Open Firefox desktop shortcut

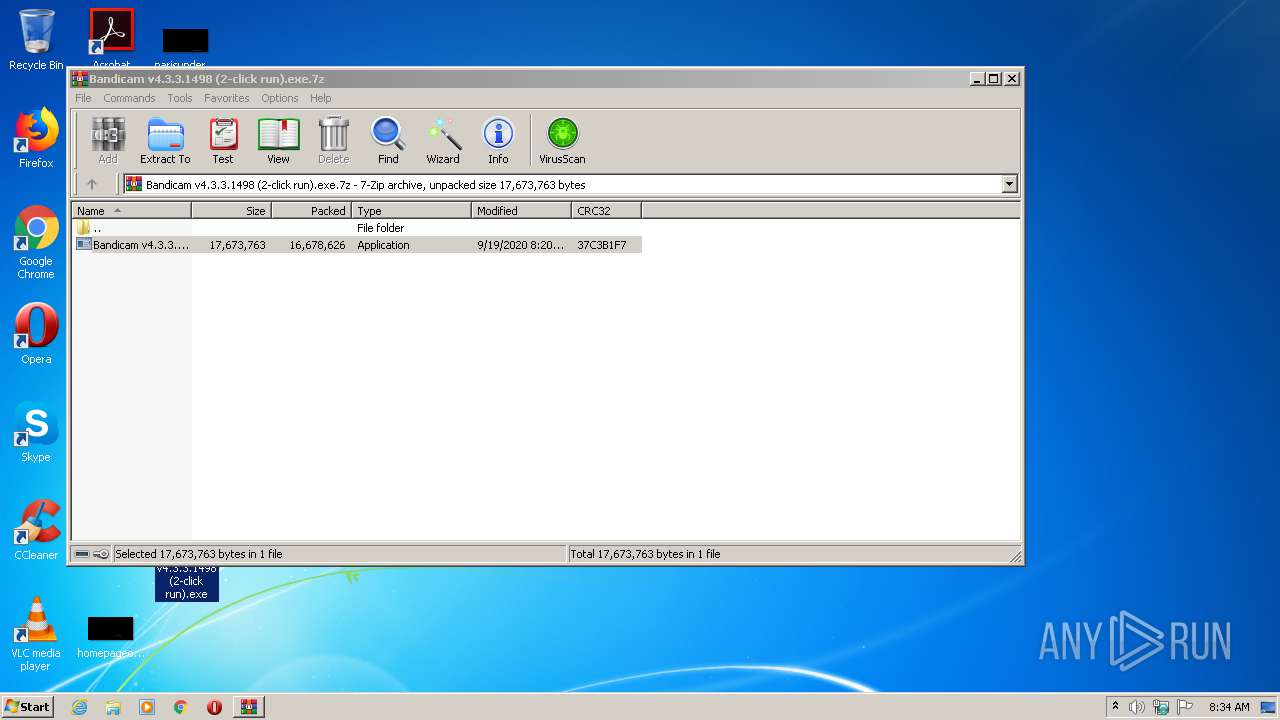point(36,138)
